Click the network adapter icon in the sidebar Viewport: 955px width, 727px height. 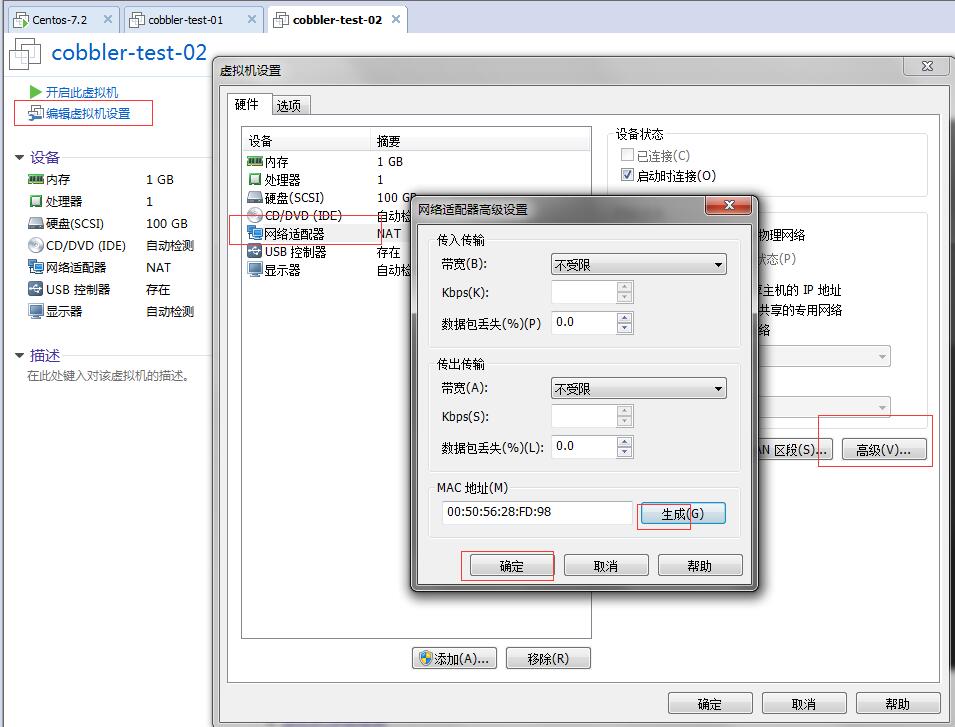point(35,267)
